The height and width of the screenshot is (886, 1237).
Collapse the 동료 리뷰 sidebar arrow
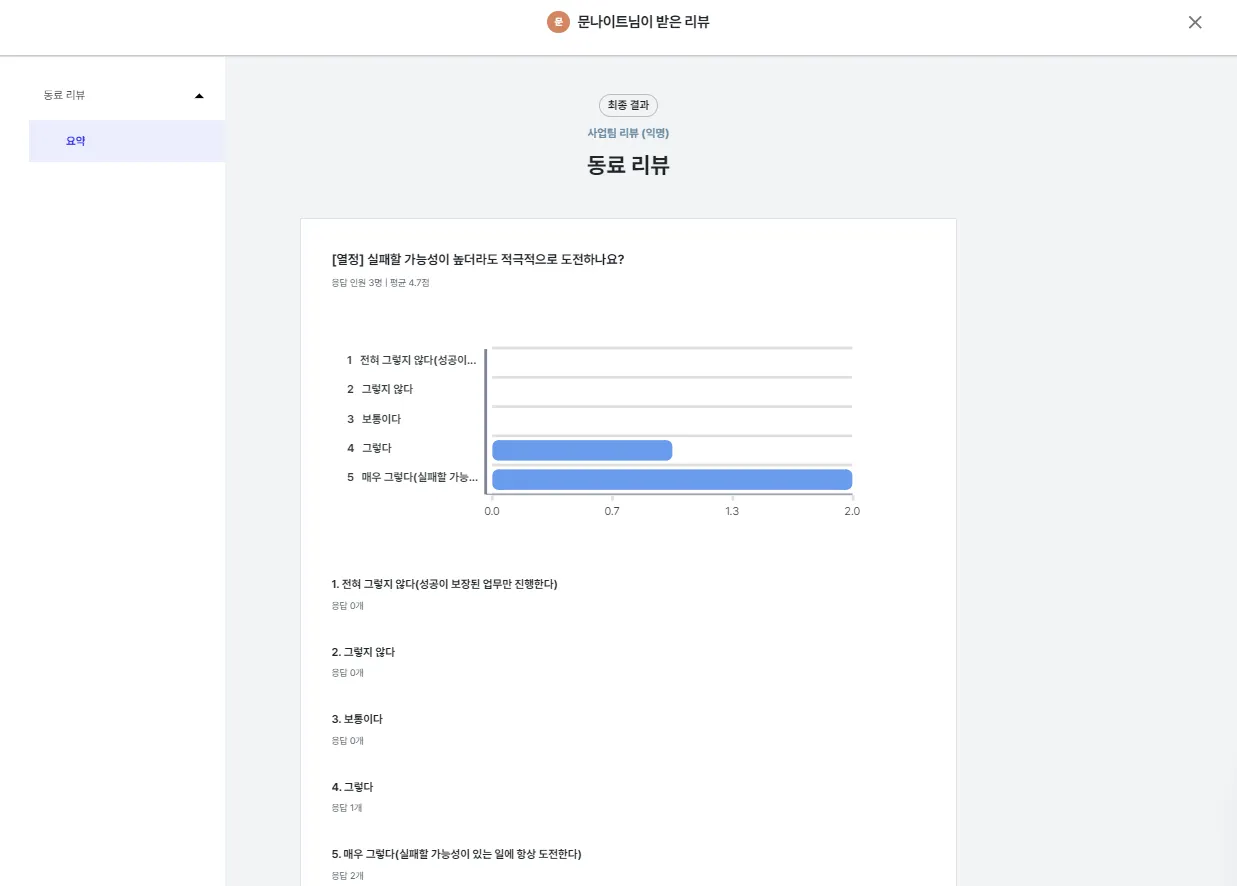click(199, 96)
